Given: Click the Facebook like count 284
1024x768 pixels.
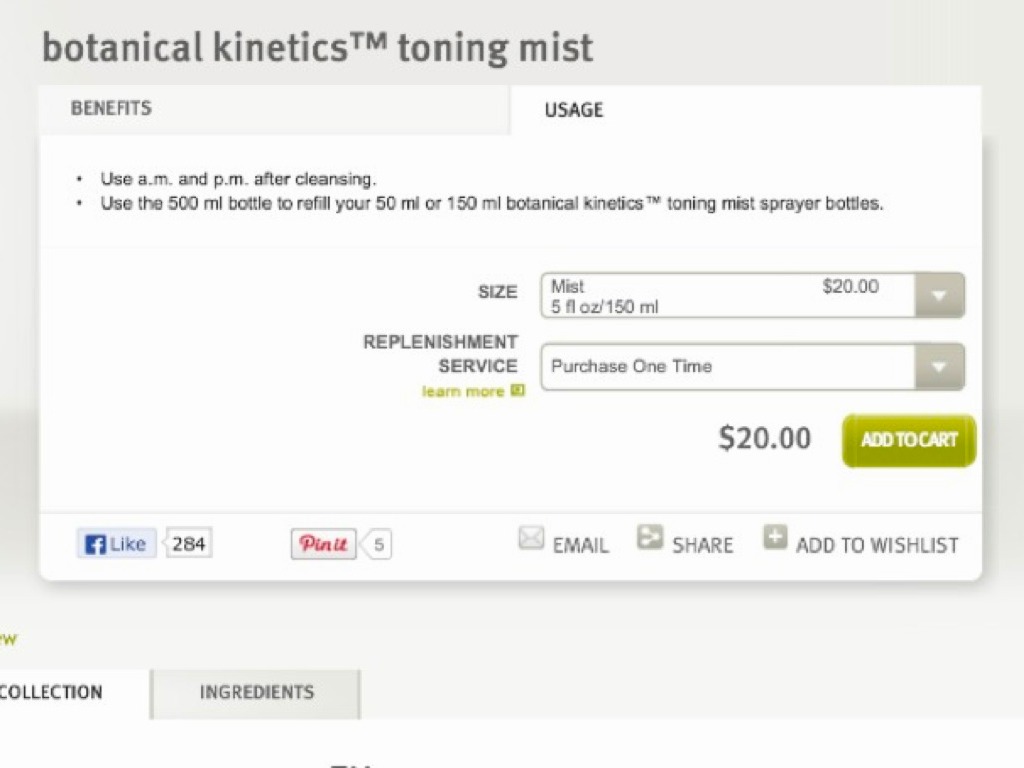Looking at the screenshot, I should [x=188, y=544].
